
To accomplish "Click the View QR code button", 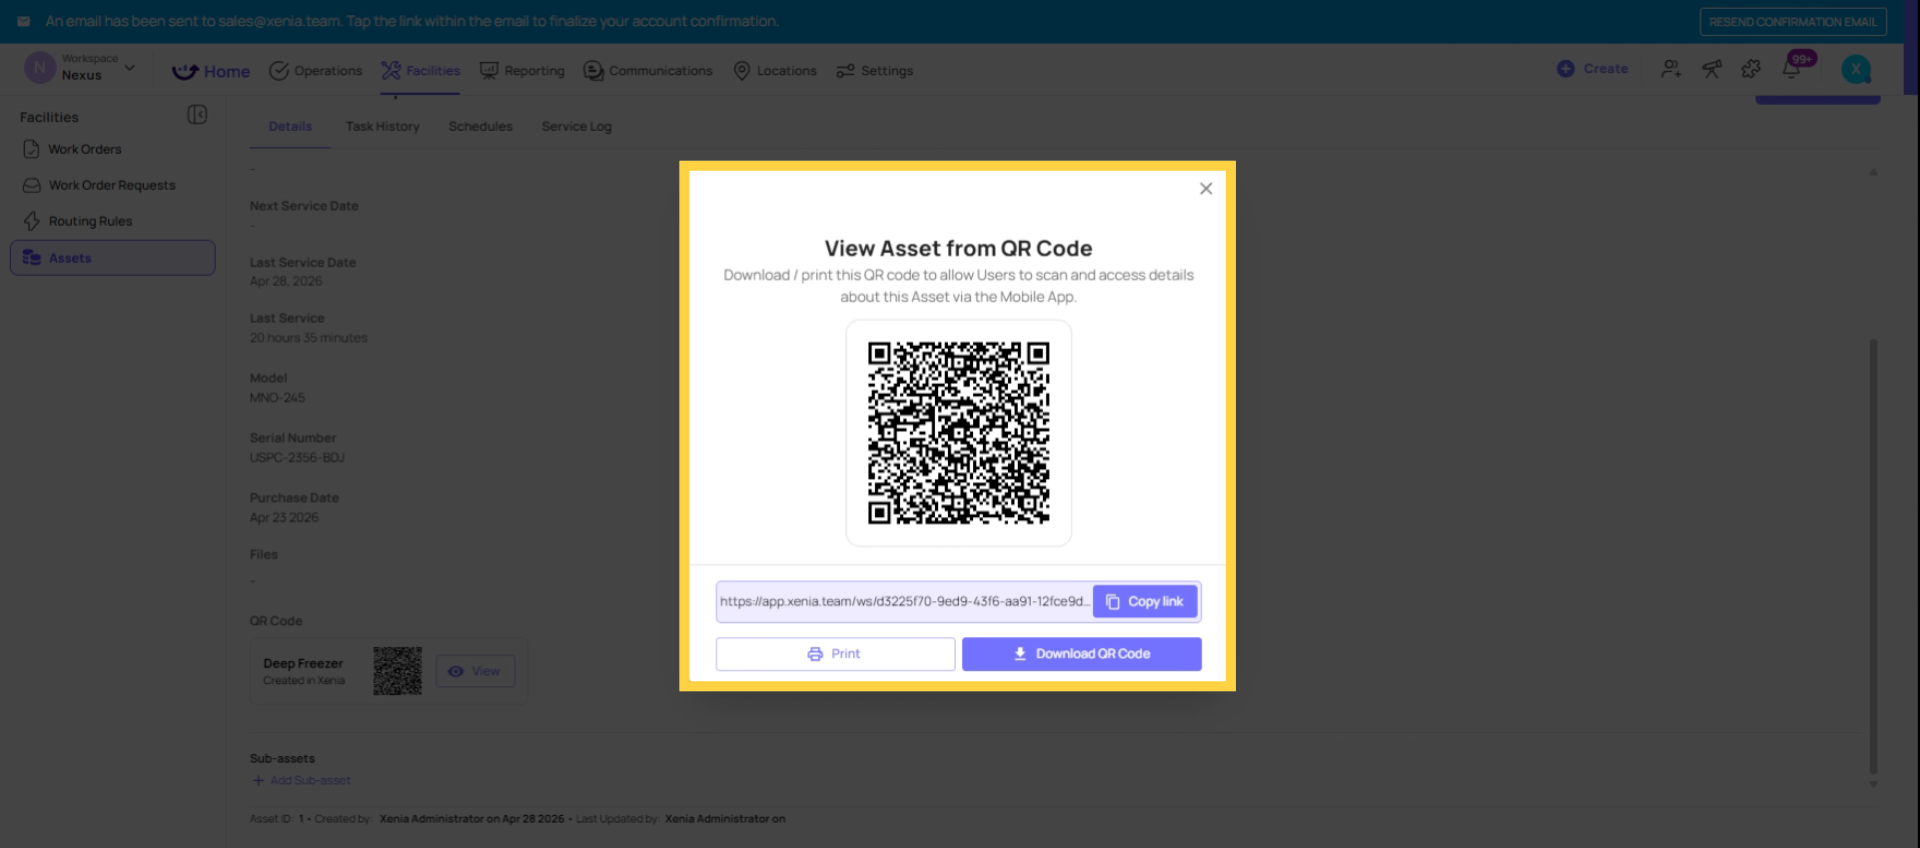I will 475,671.
